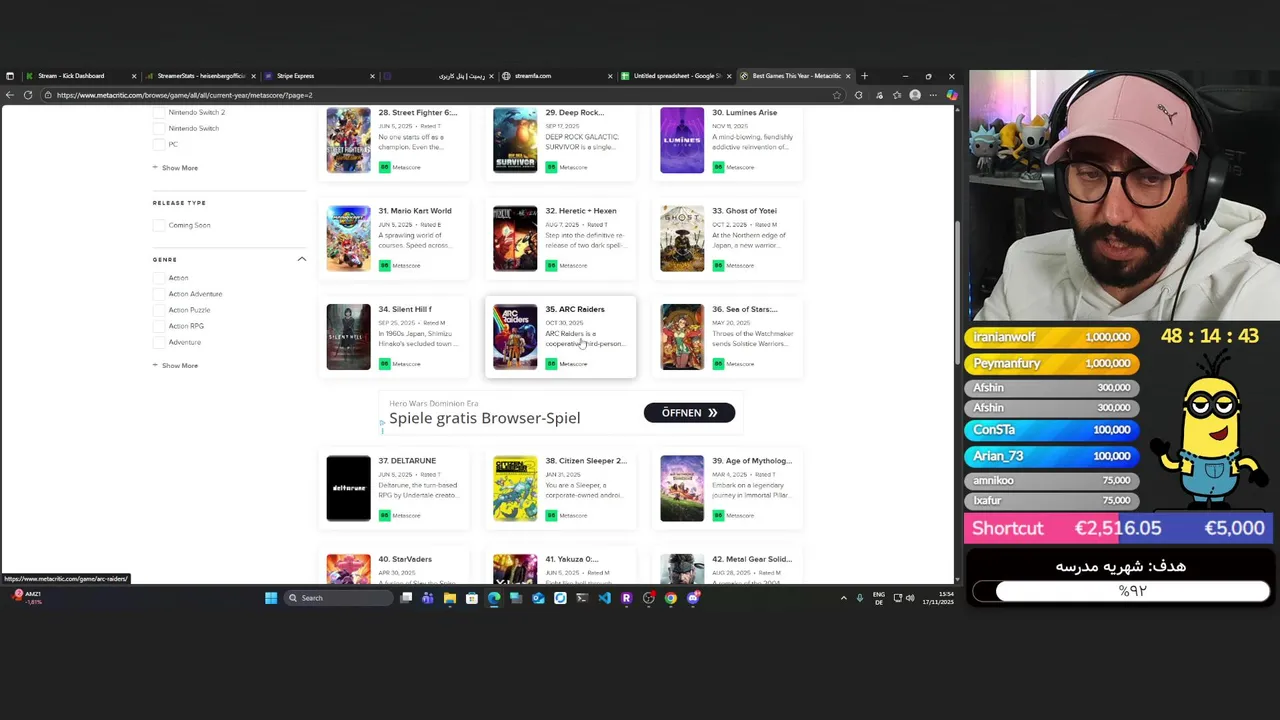Focus the browser address bar URL
The width and height of the screenshot is (1280, 720).
(184, 95)
